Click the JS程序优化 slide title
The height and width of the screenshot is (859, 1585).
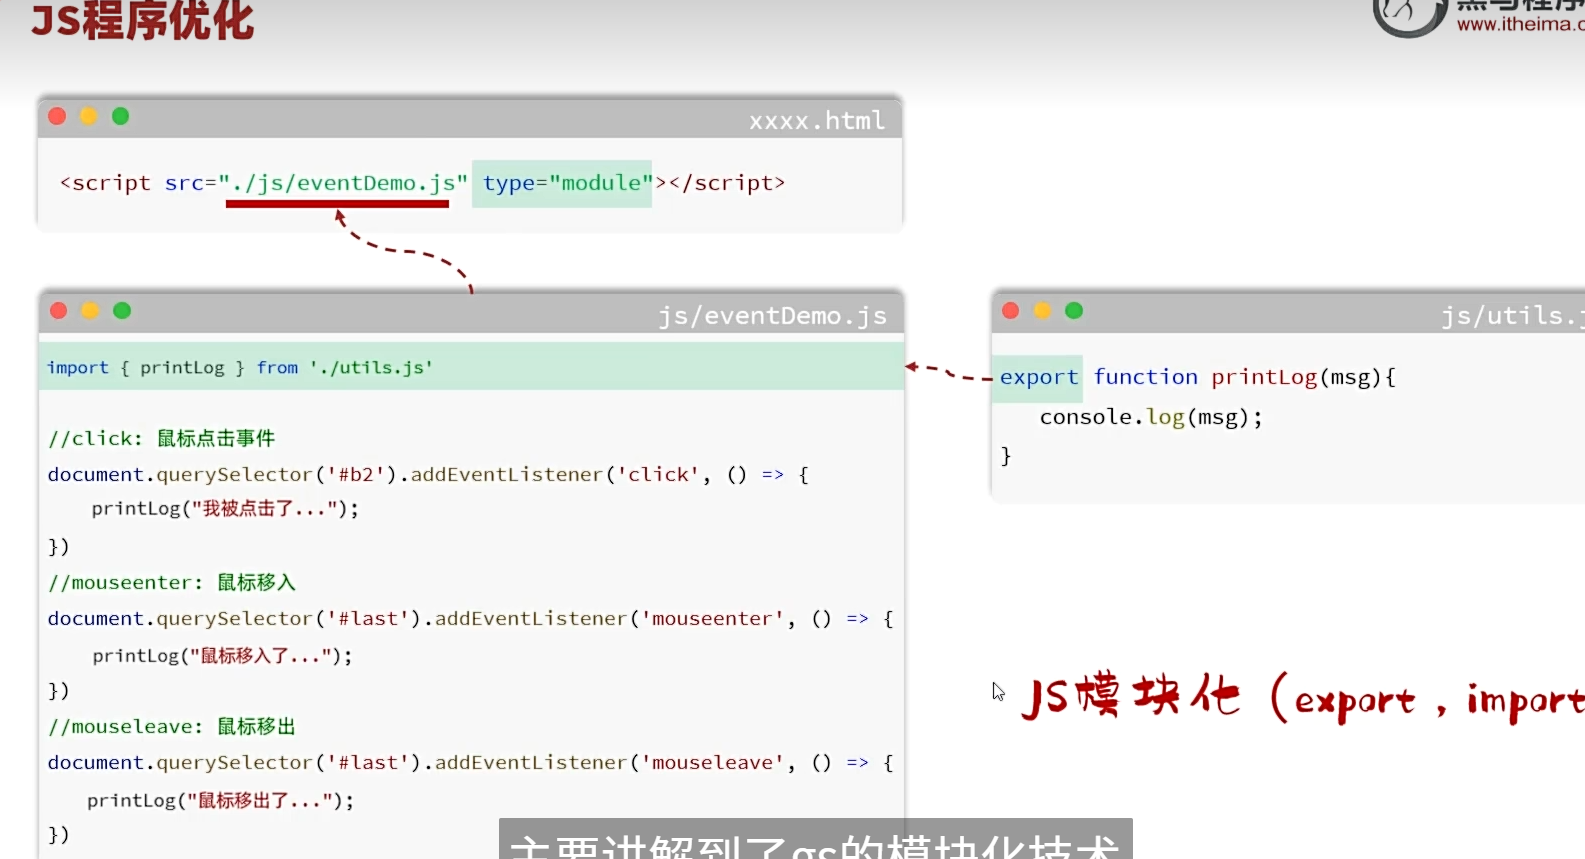142,20
